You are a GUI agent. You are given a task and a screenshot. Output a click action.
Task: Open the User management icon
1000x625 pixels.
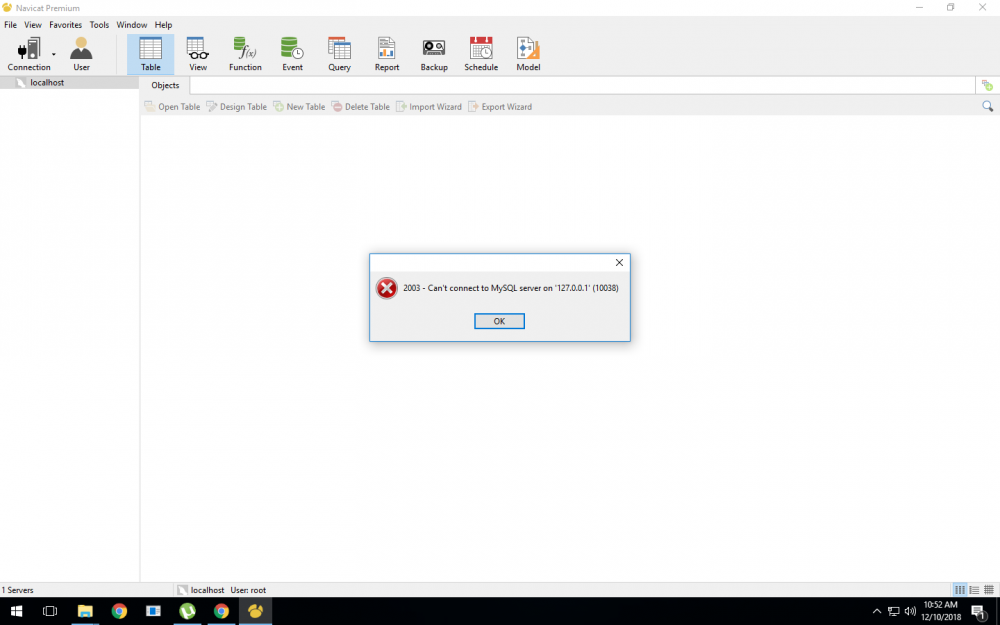coord(81,54)
